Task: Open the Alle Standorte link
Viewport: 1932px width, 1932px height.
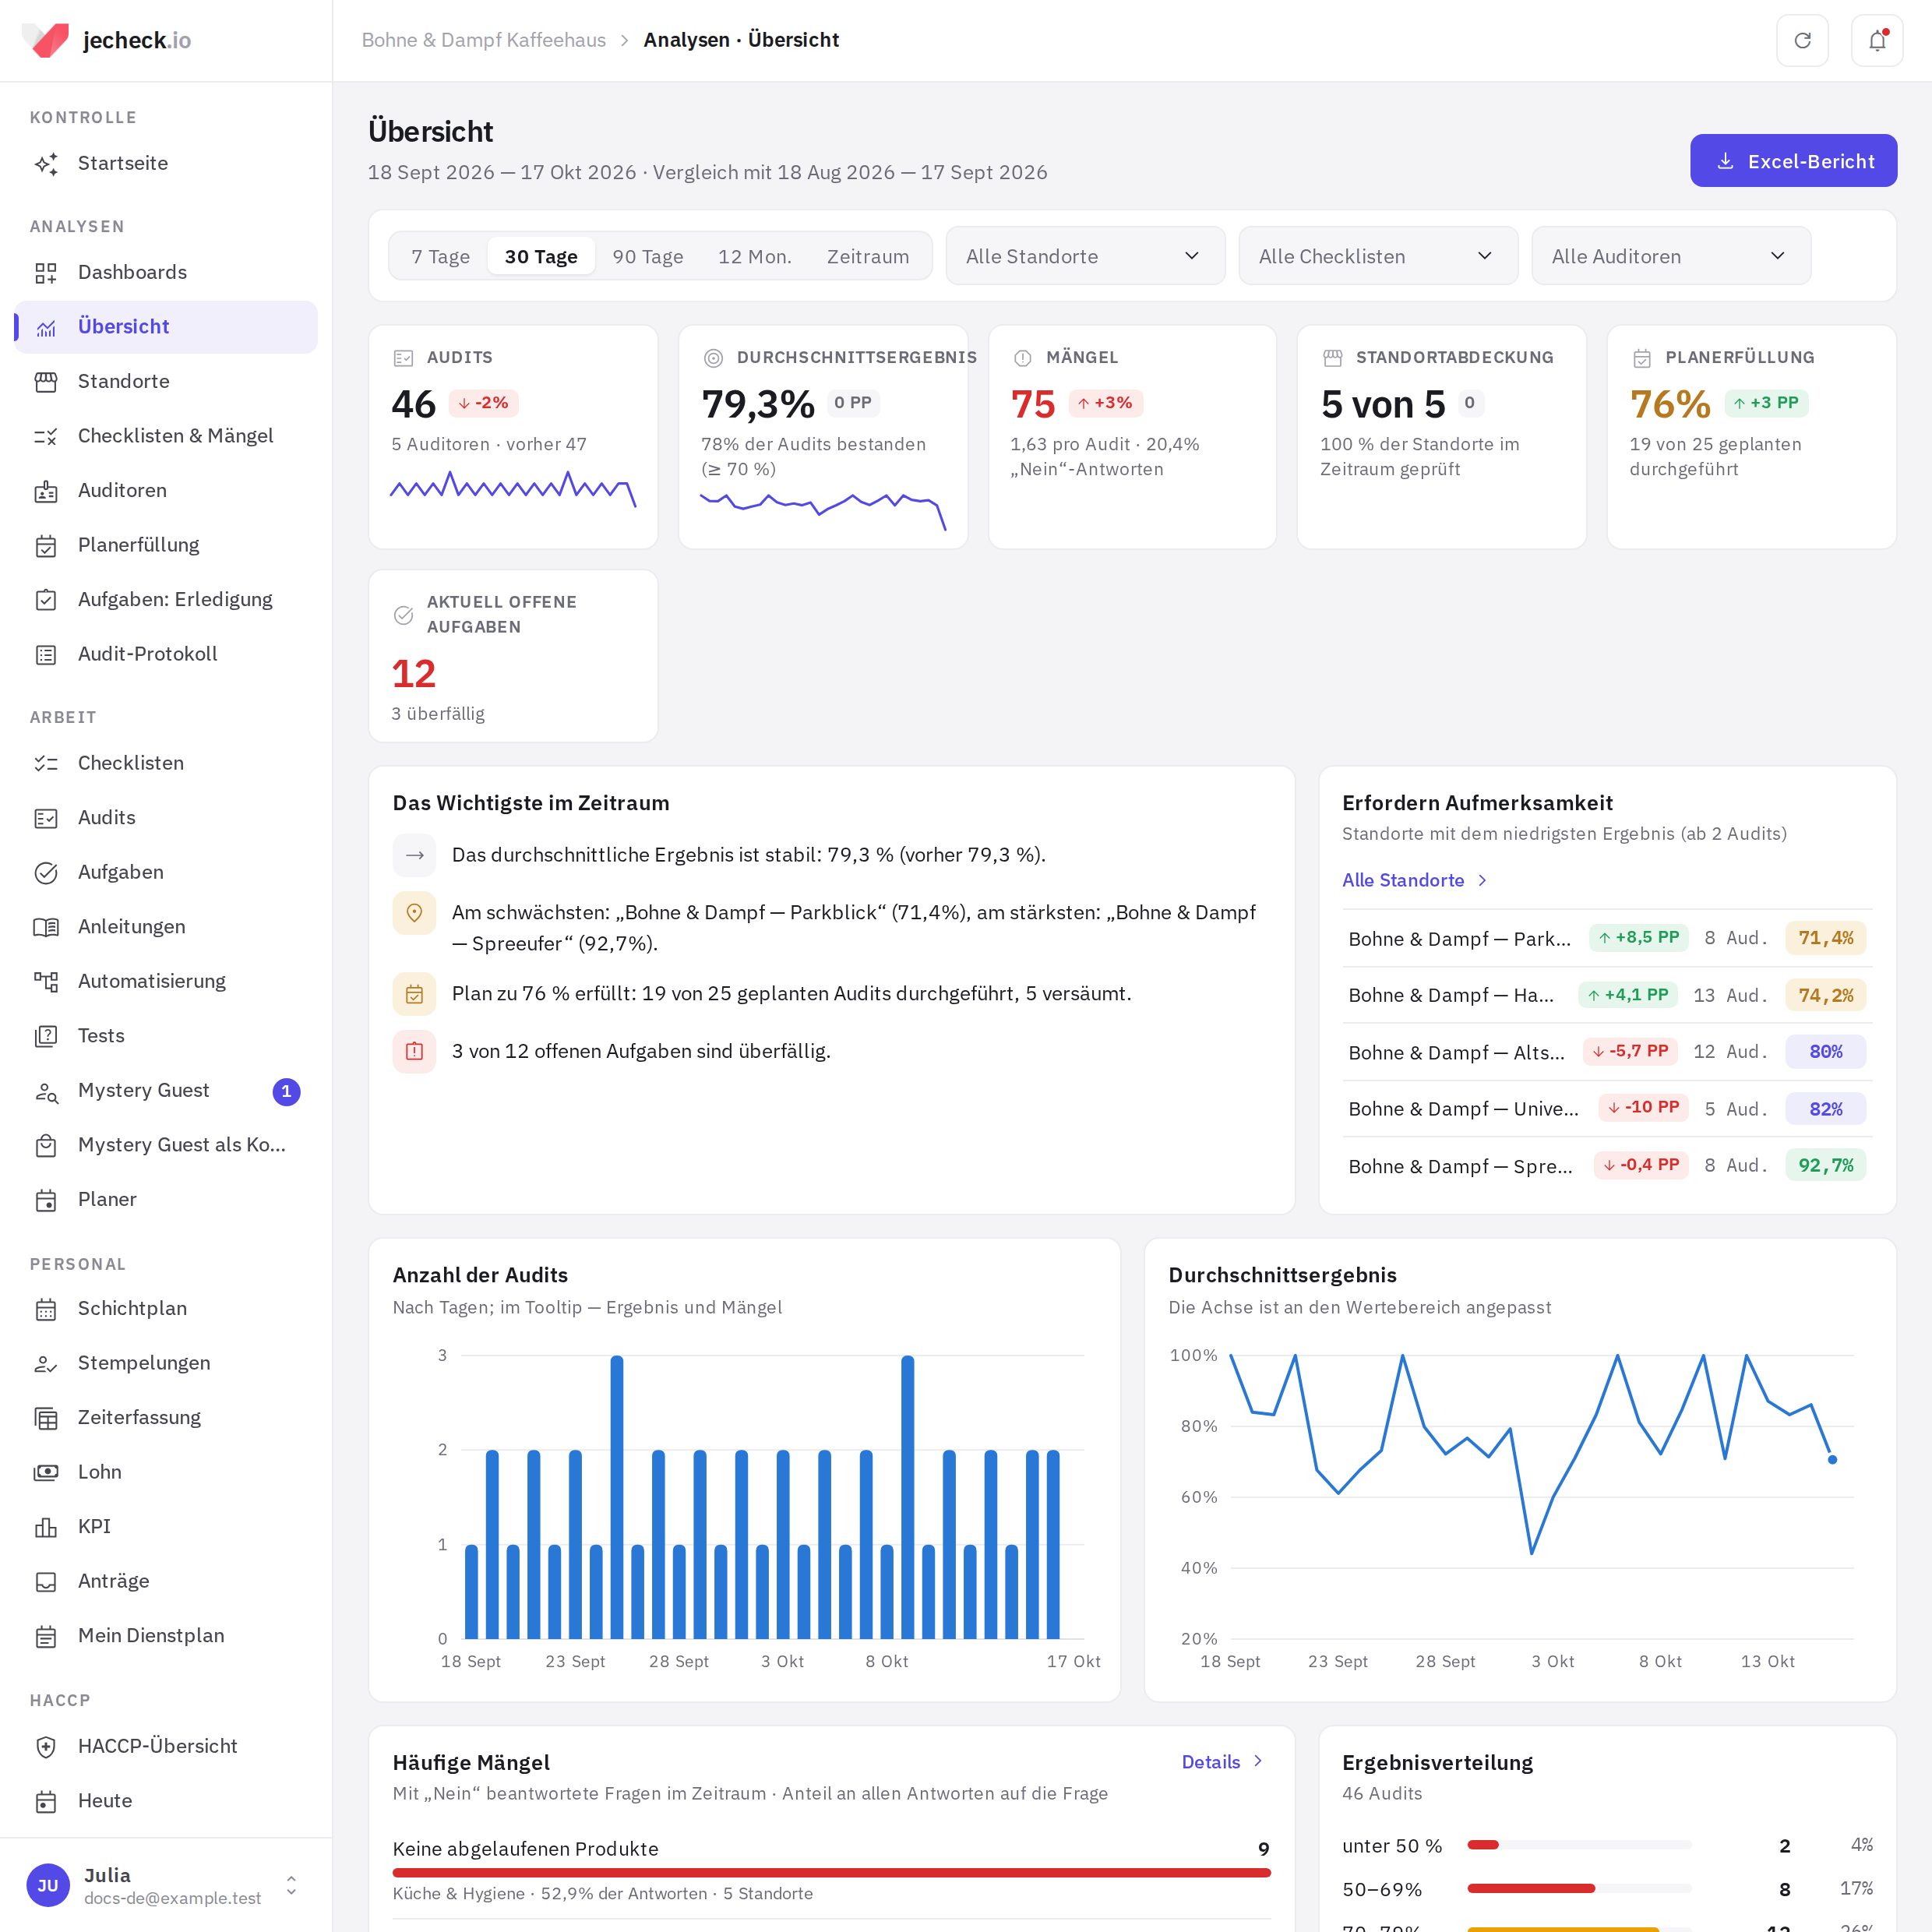Action: 1414,880
